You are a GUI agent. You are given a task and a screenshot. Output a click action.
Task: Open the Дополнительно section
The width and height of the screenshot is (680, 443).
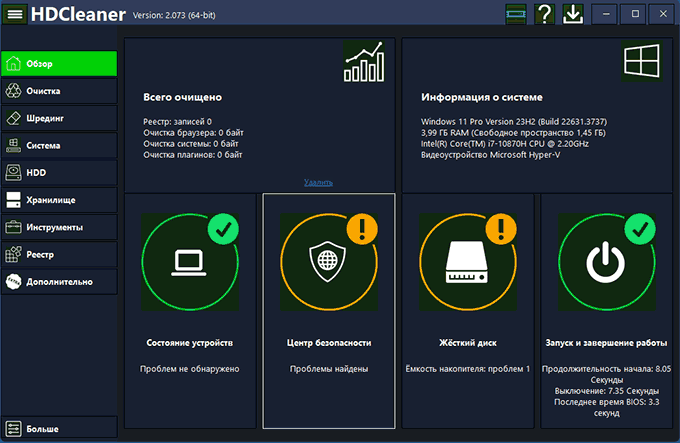pos(59,282)
